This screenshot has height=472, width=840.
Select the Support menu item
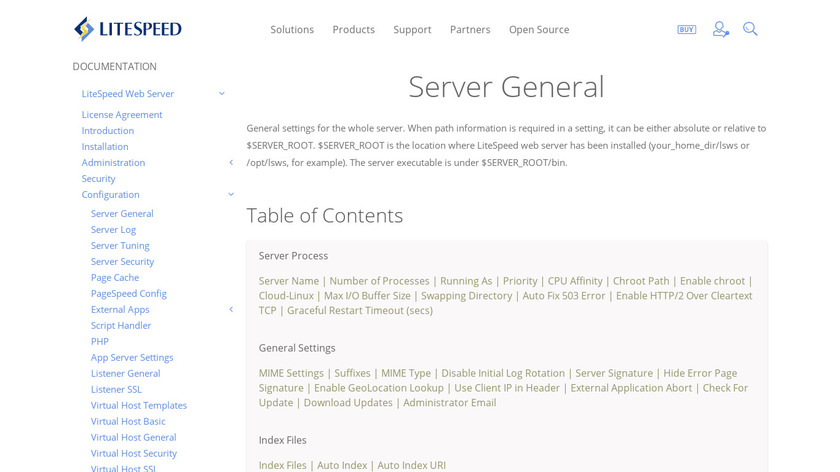412,30
